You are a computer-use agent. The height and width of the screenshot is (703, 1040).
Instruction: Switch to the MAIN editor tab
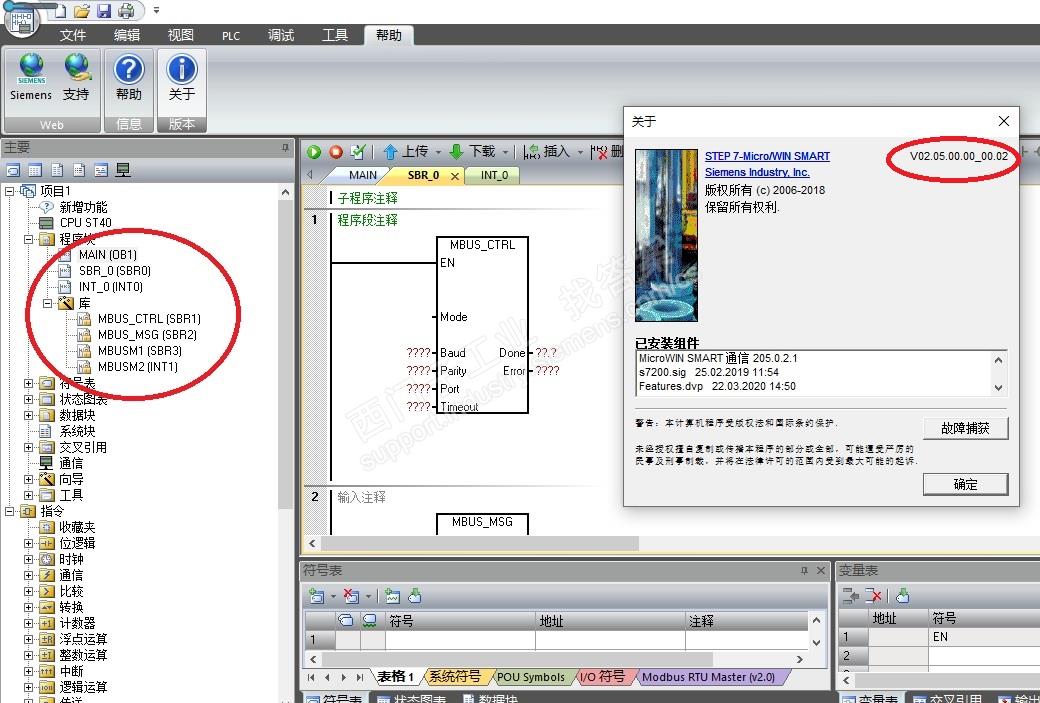pos(362,175)
